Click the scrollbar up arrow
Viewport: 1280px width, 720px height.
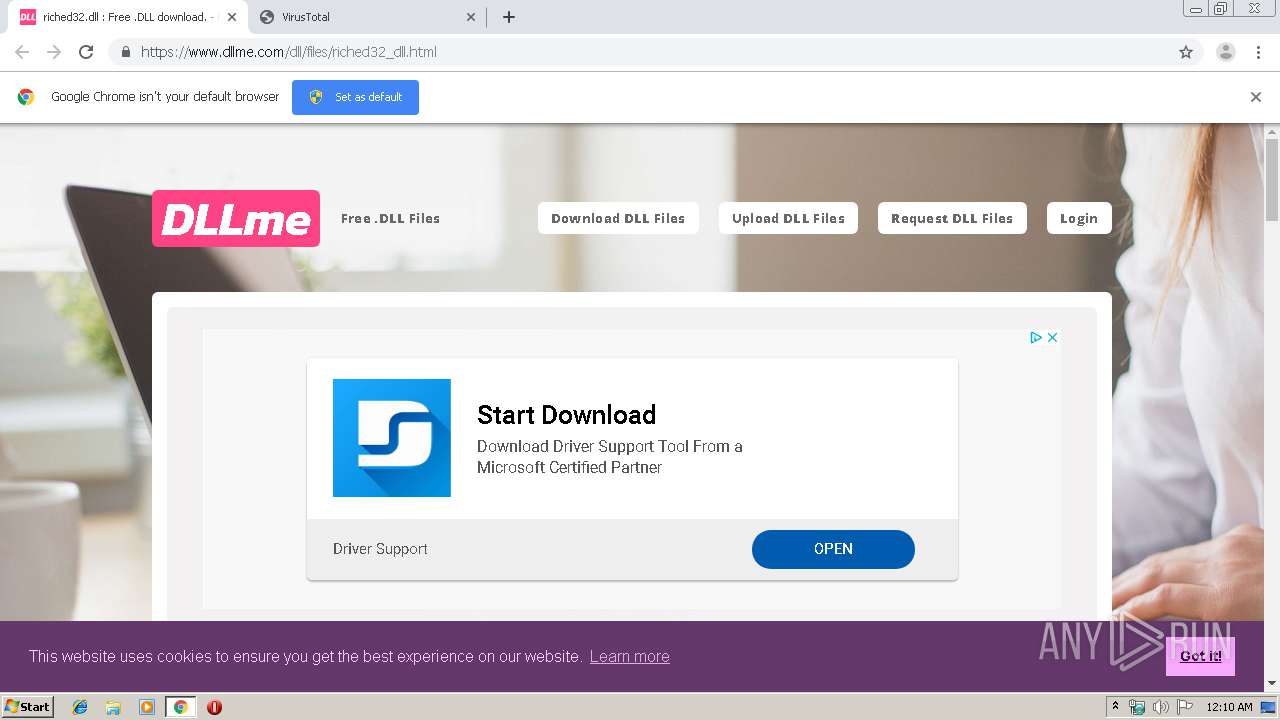click(1272, 131)
